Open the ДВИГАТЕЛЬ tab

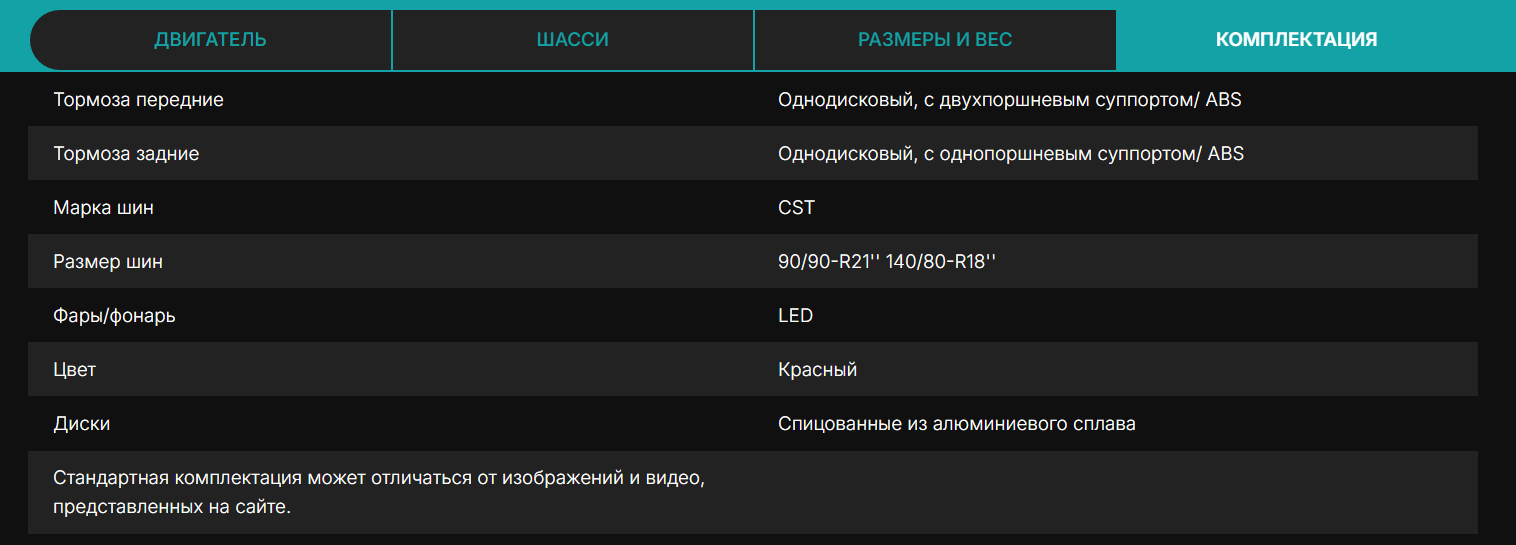[x=210, y=40]
